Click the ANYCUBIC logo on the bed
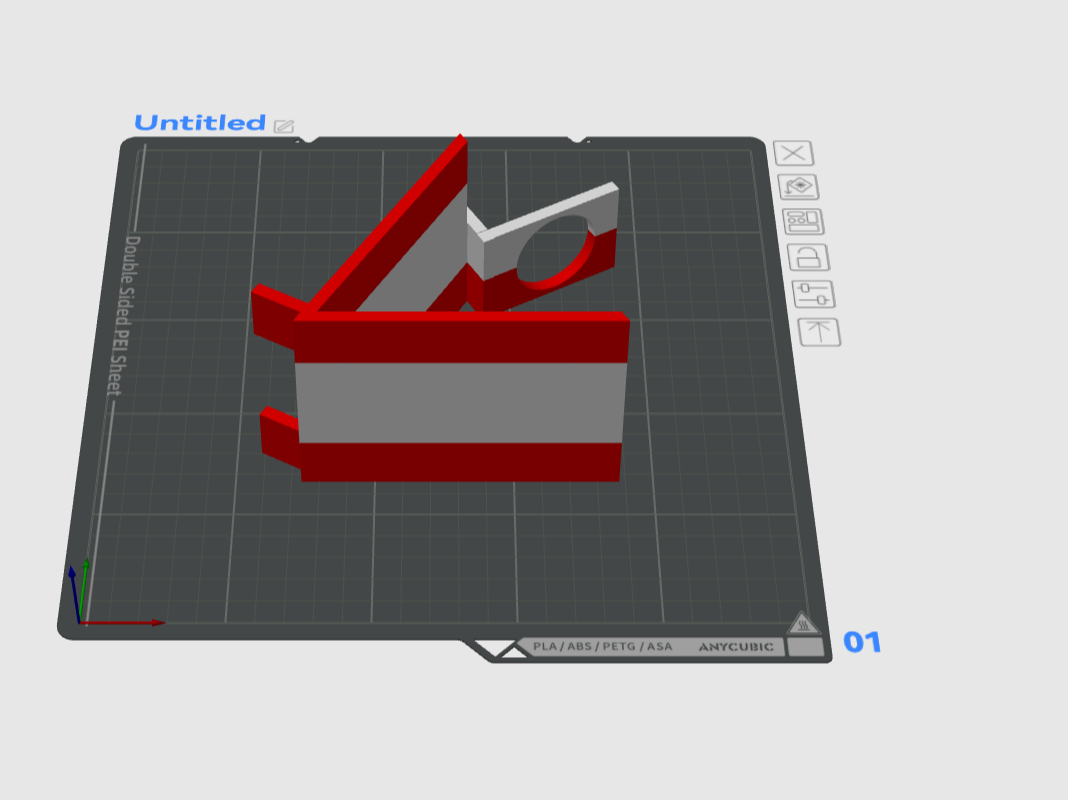 (736, 646)
